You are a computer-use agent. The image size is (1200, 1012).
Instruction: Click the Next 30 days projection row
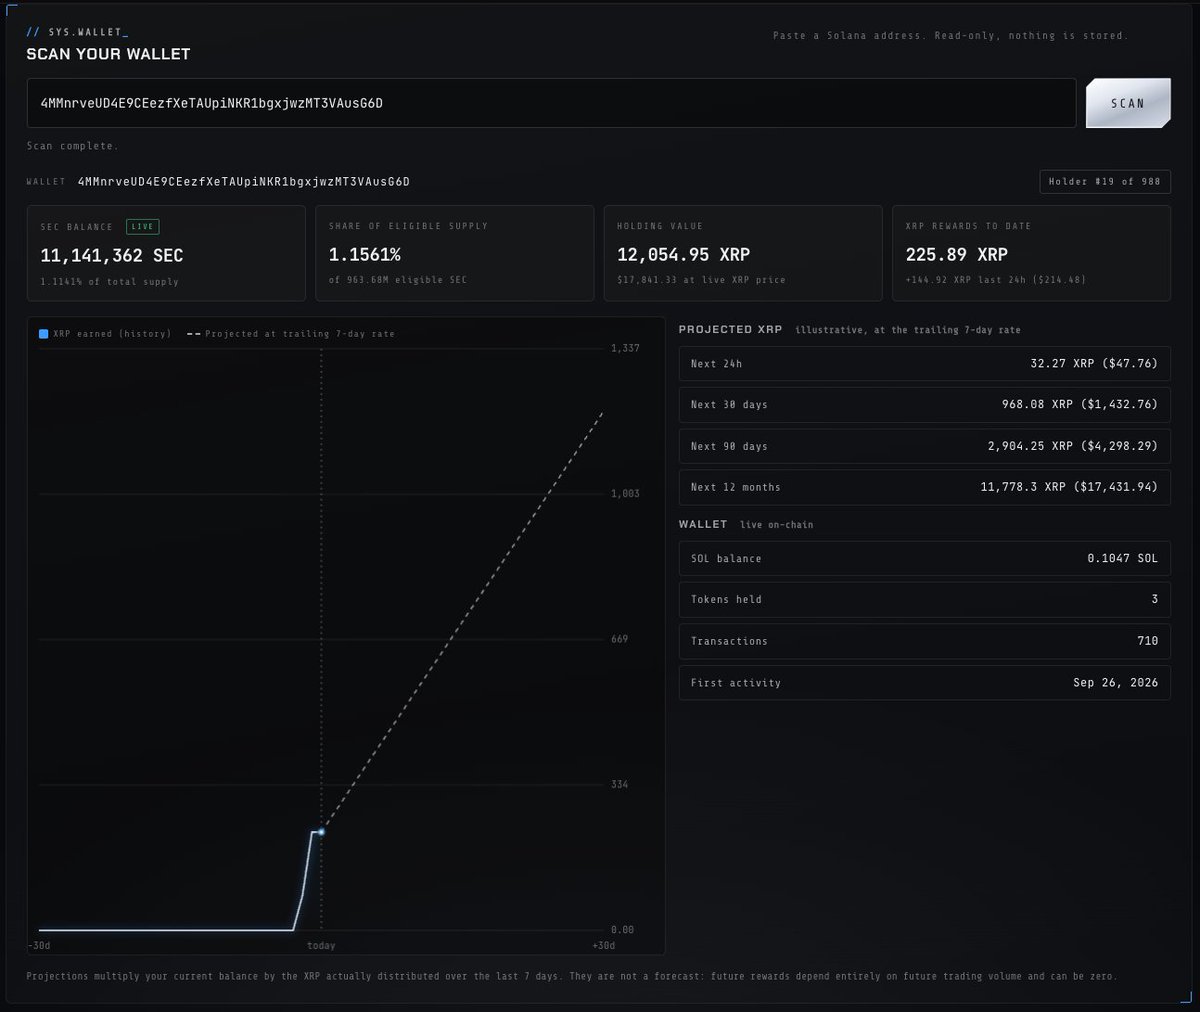tap(924, 405)
